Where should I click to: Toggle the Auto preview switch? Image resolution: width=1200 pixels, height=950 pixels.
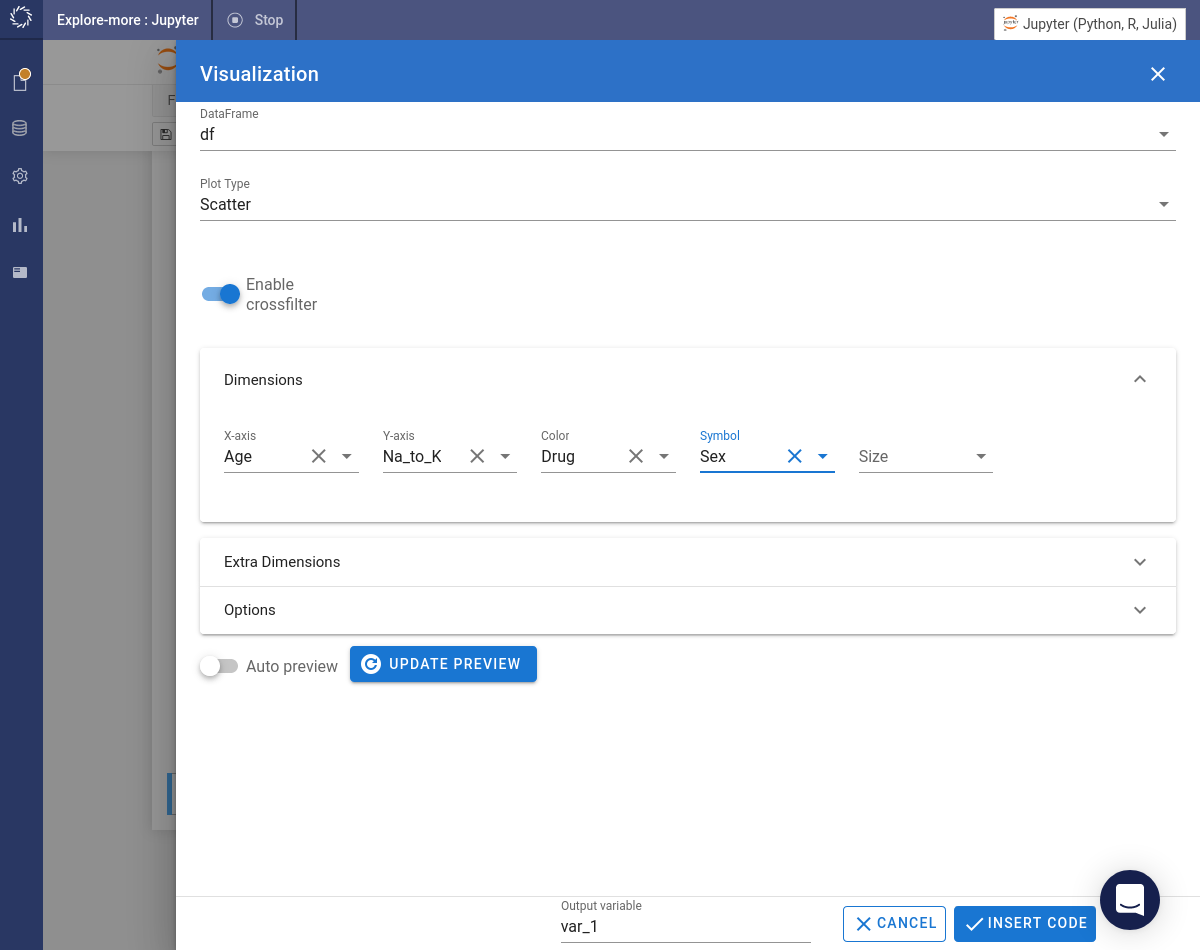click(x=219, y=666)
